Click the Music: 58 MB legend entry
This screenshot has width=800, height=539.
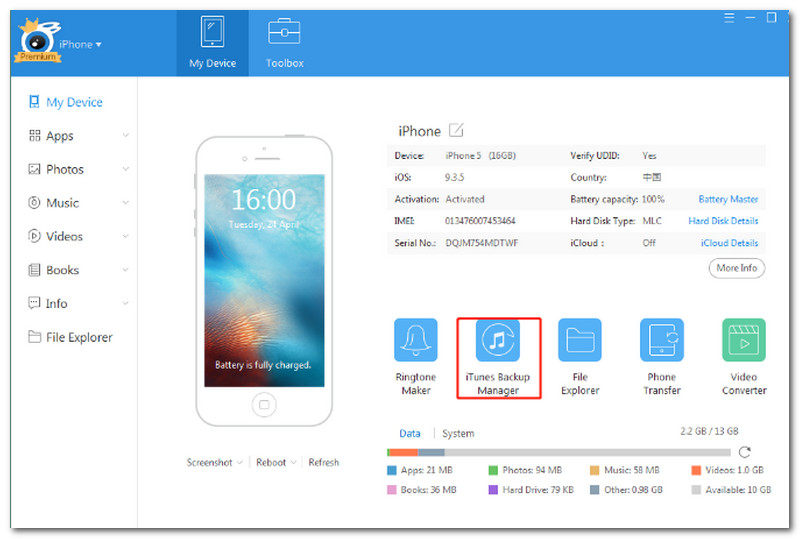tap(624, 470)
